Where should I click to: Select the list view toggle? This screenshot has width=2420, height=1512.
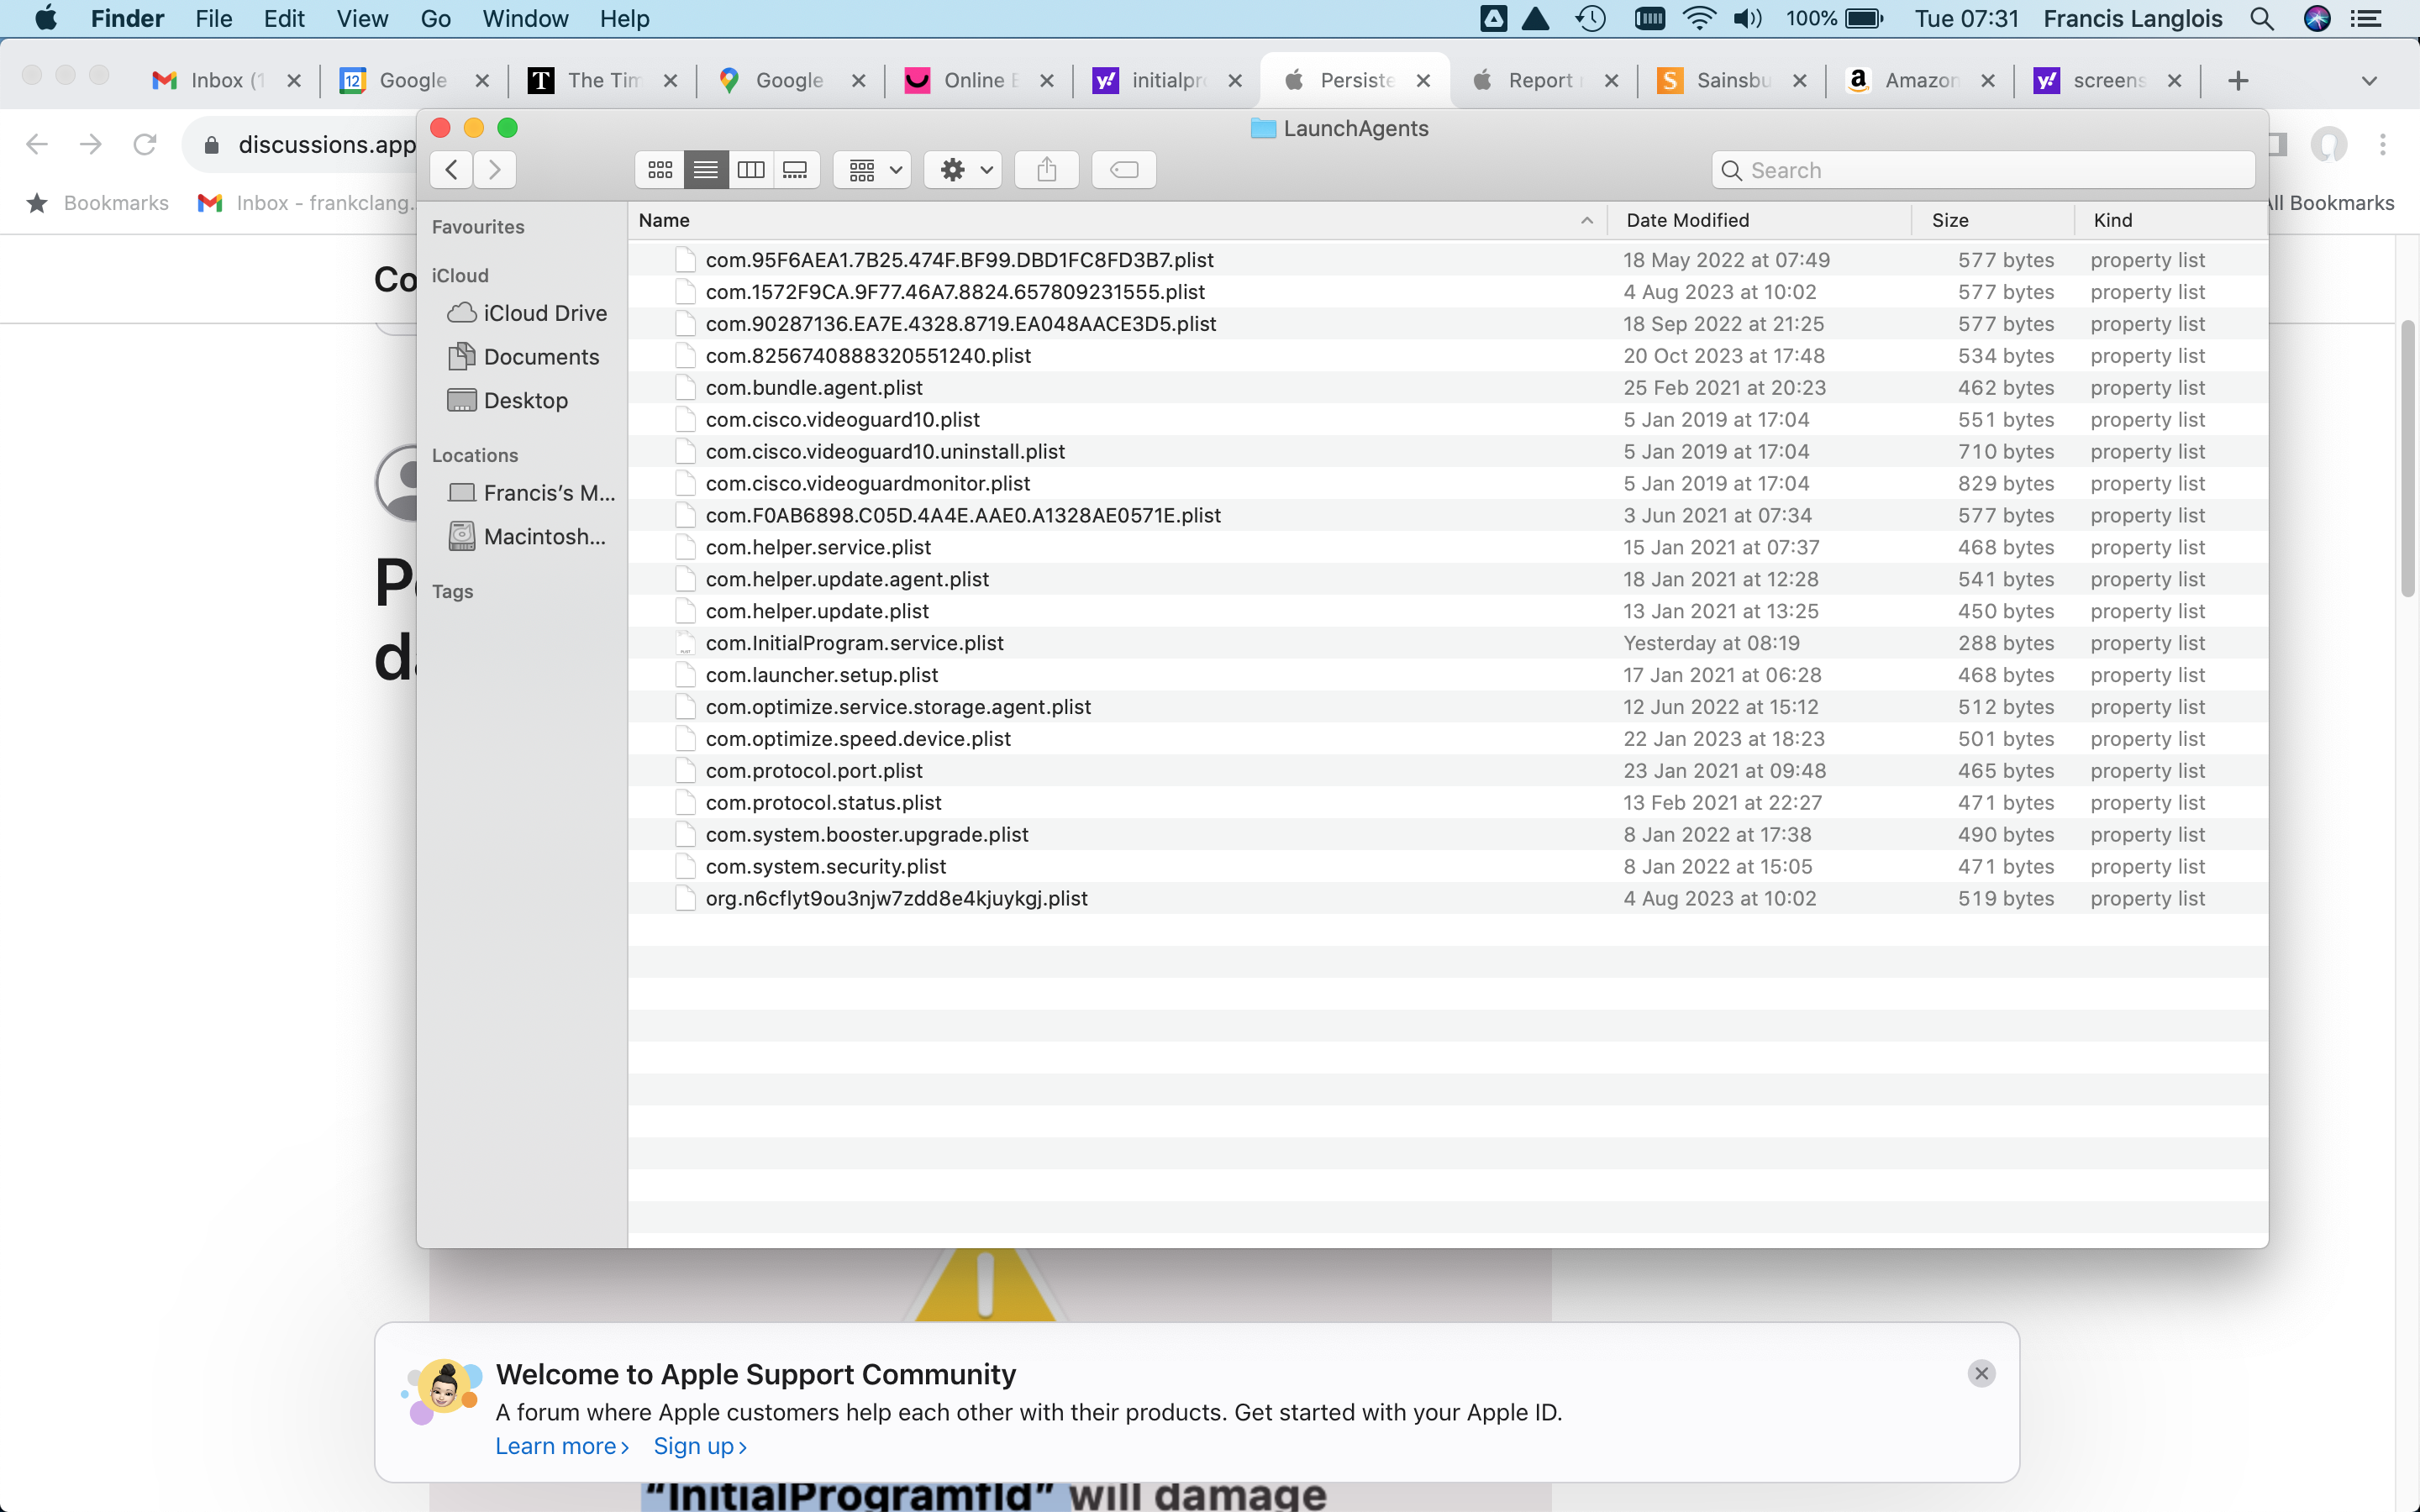pos(705,169)
